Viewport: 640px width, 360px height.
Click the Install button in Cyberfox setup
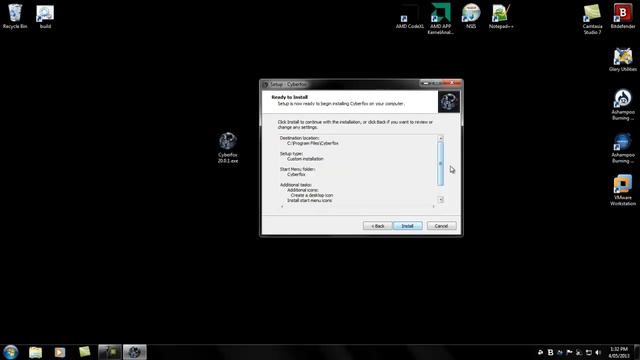click(x=407, y=226)
